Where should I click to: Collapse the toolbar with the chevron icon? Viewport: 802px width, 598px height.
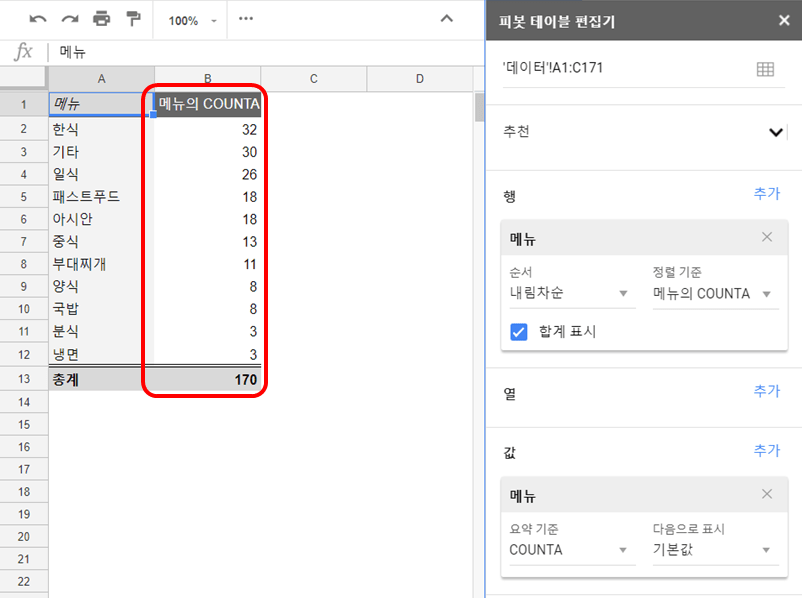tap(447, 18)
